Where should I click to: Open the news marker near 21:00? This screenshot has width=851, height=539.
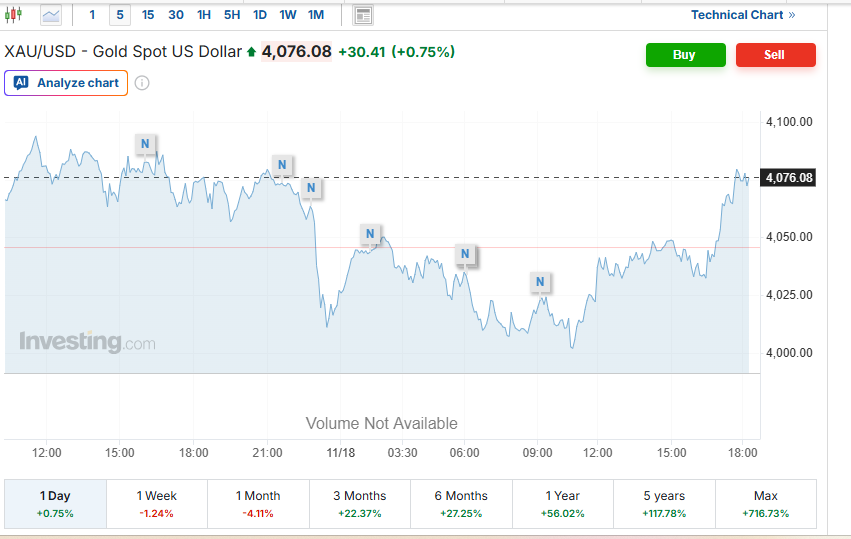click(x=282, y=165)
